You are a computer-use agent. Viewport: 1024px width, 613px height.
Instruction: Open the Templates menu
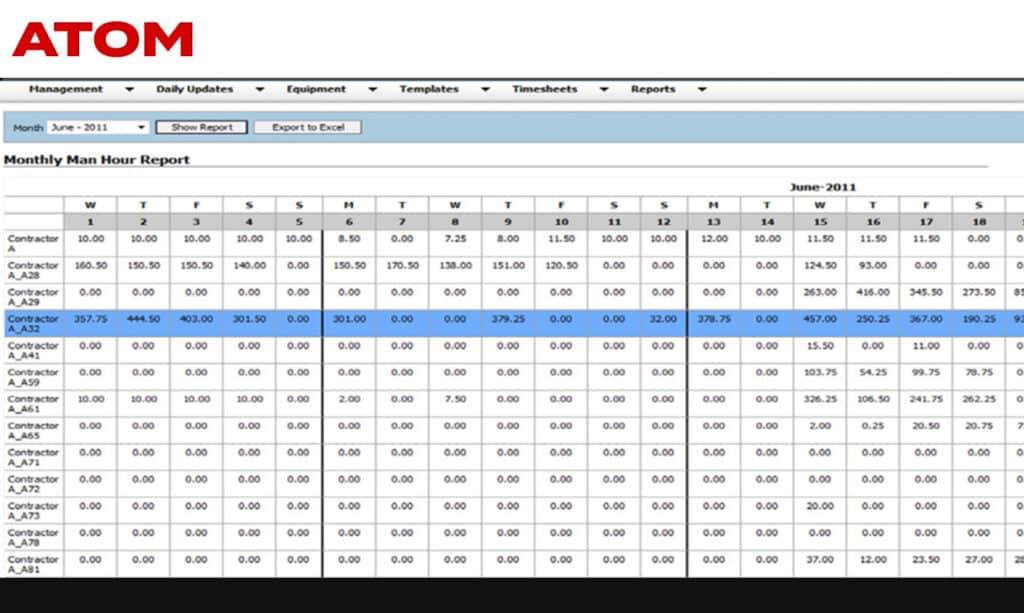pyautogui.click(x=429, y=89)
